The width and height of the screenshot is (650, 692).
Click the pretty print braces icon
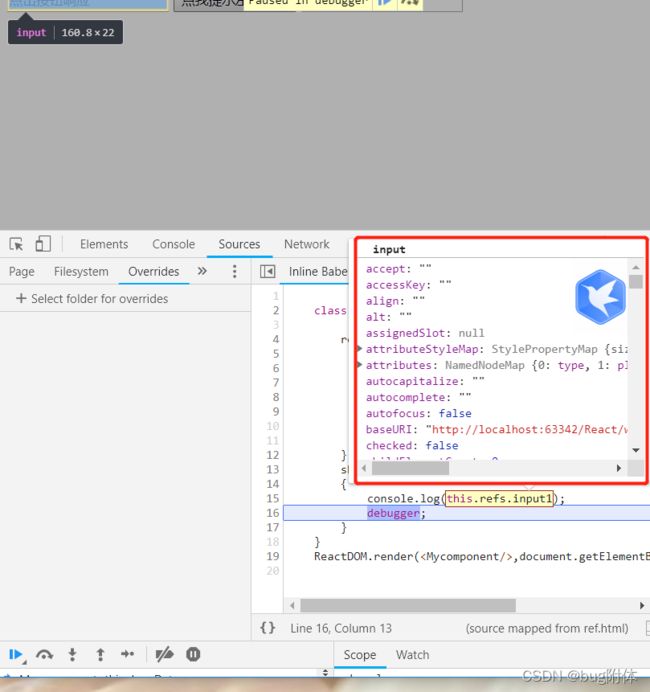pyautogui.click(x=268, y=628)
